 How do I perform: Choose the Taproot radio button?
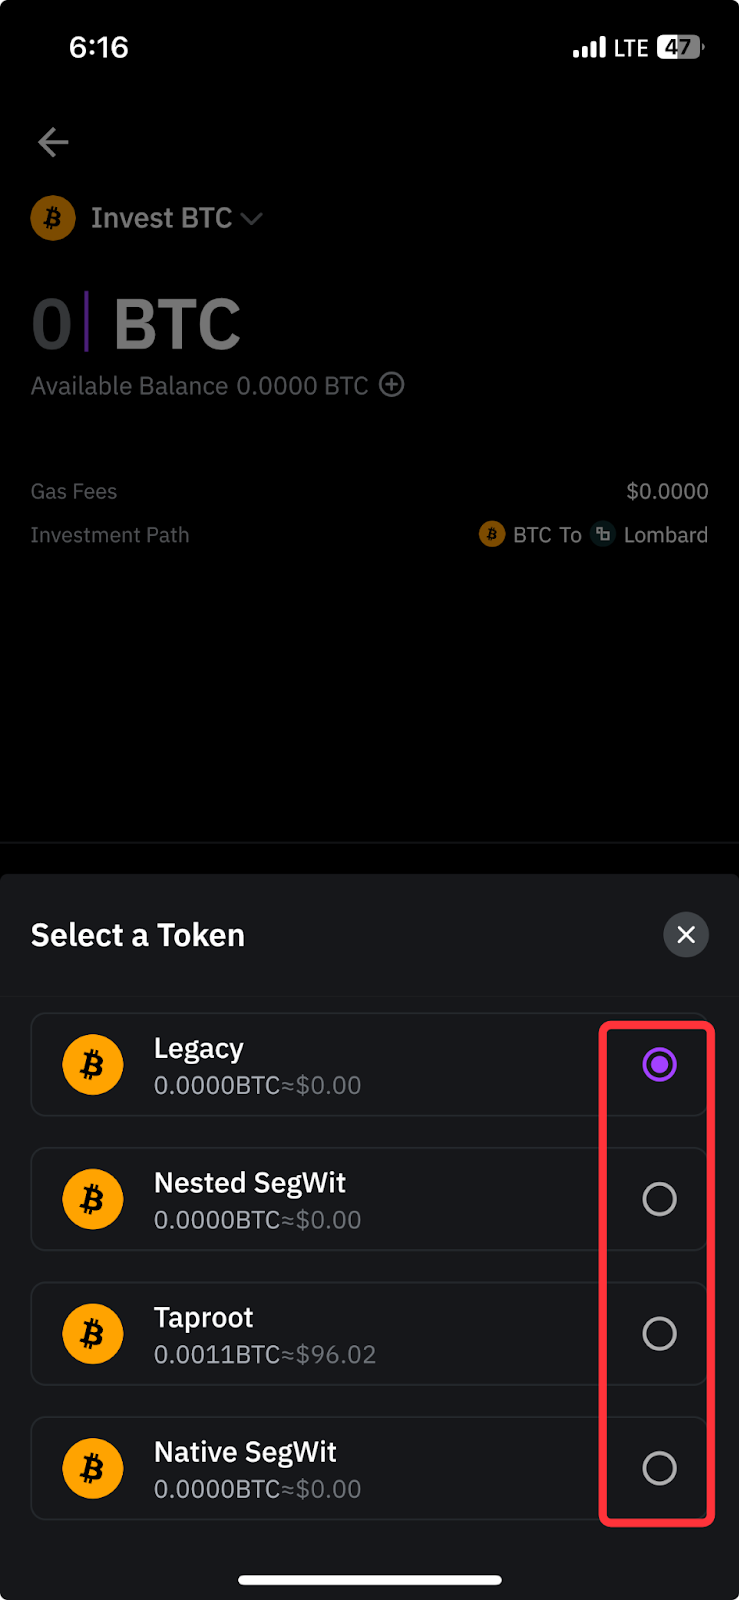pyautogui.click(x=659, y=1334)
